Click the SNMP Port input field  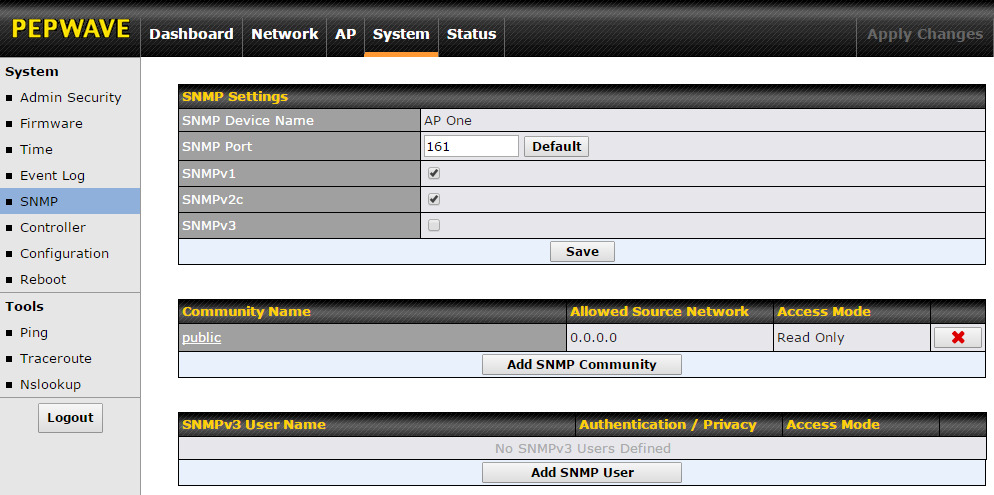(471, 146)
